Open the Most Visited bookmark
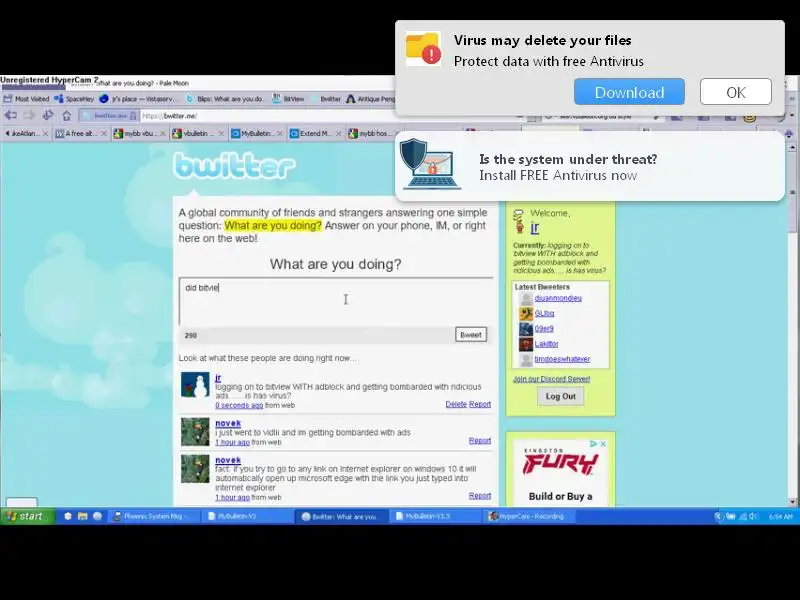The image size is (800, 600). (x=27, y=99)
